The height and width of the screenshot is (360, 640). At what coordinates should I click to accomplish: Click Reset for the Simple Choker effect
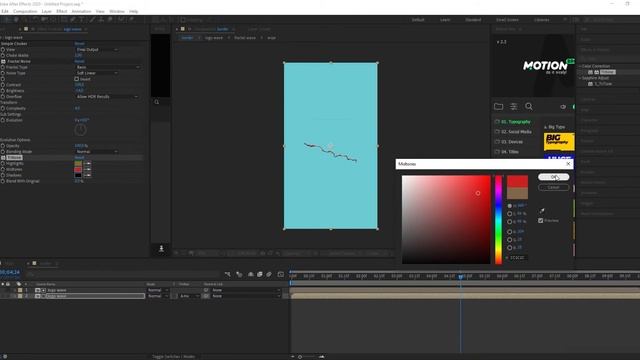pyautogui.click(x=79, y=44)
